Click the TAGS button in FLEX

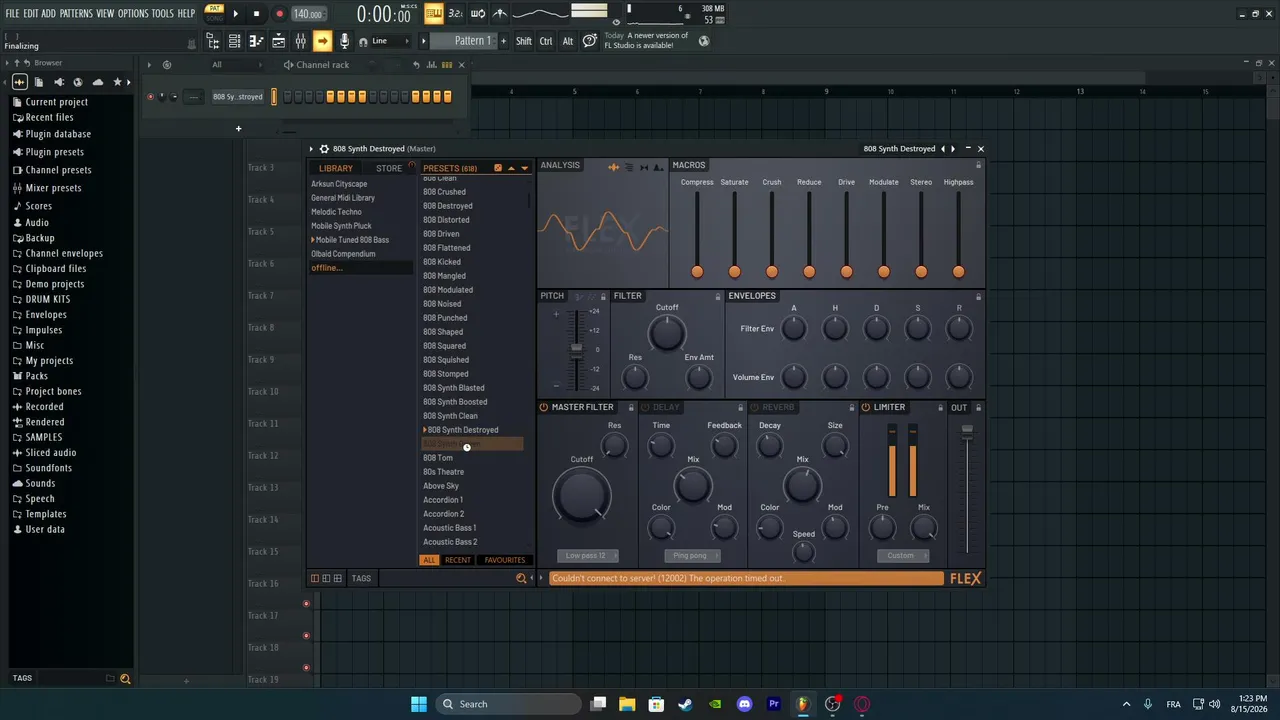coord(361,578)
